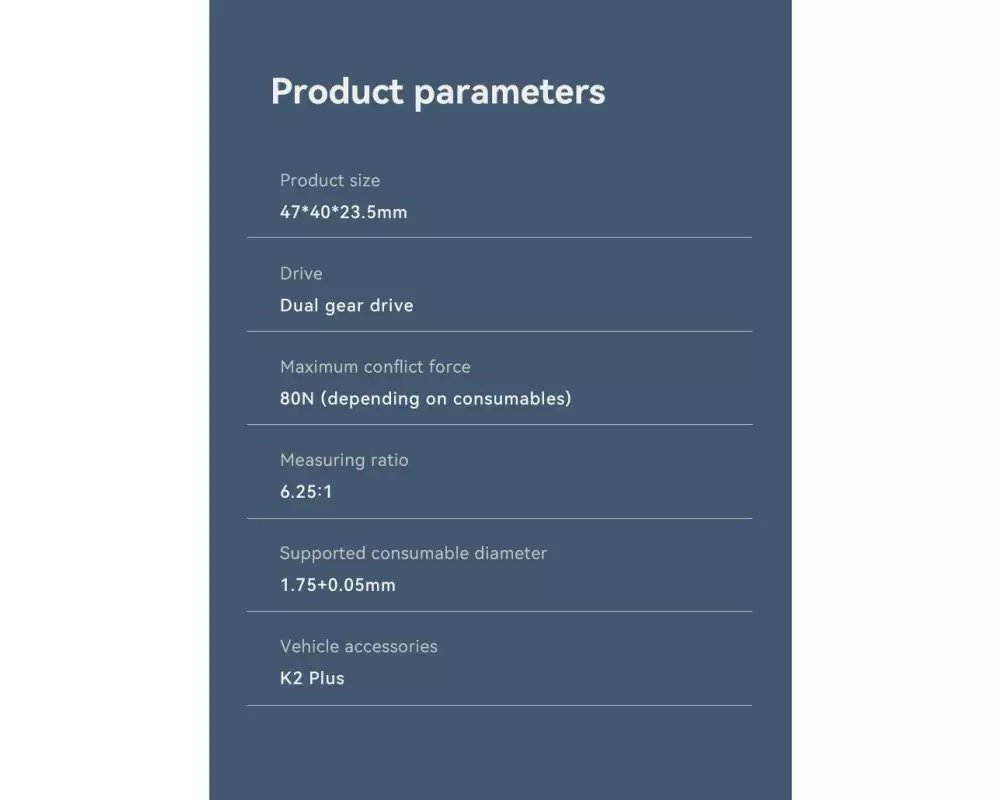Select the 80N depending on consumables value
This screenshot has height=800, width=1000.
point(425,399)
